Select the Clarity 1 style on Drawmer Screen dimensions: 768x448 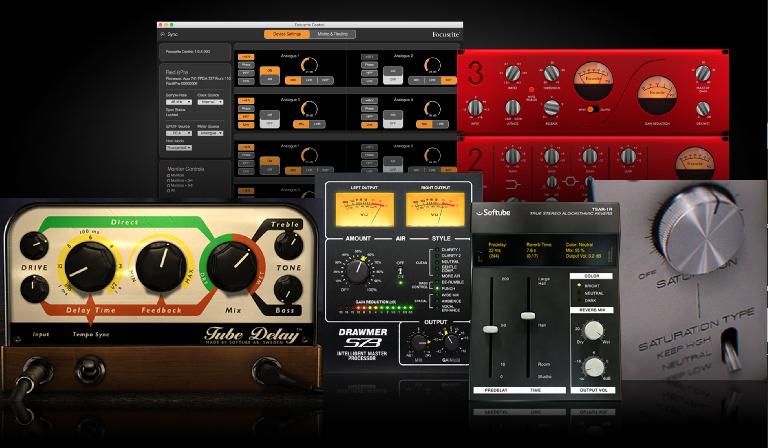[447, 250]
